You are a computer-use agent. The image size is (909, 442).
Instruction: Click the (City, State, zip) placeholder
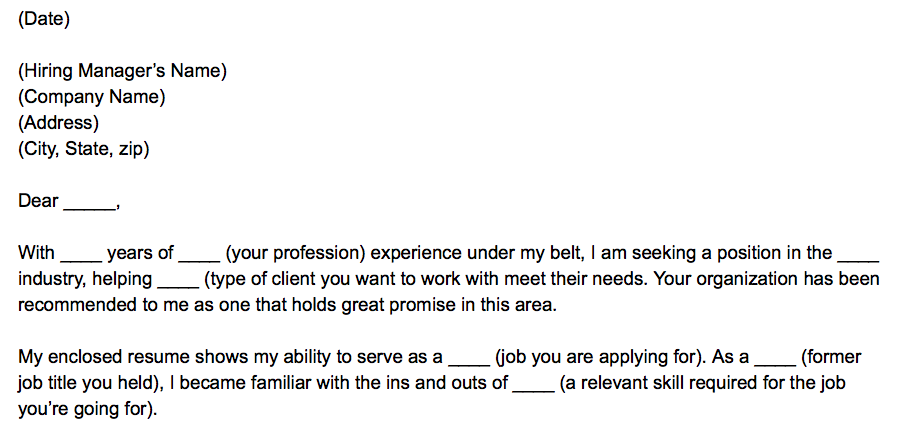(x=84, y=149)
